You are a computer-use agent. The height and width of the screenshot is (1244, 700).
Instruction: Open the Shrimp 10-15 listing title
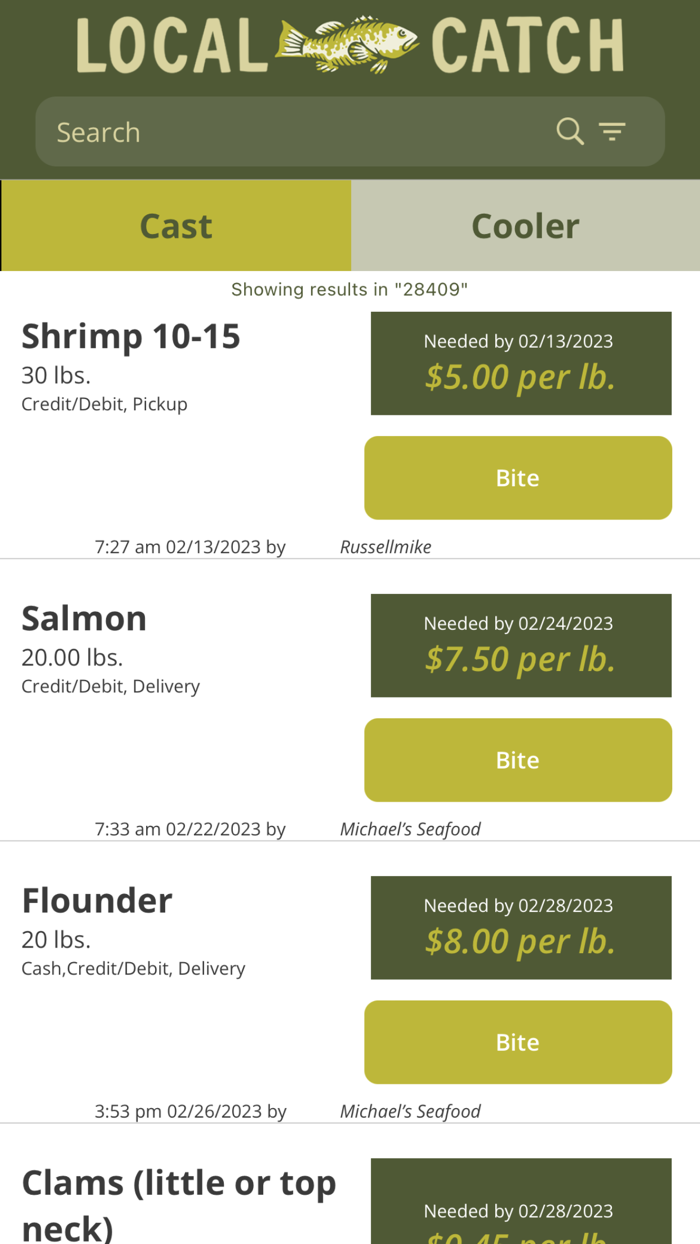(x=131, y=336)
